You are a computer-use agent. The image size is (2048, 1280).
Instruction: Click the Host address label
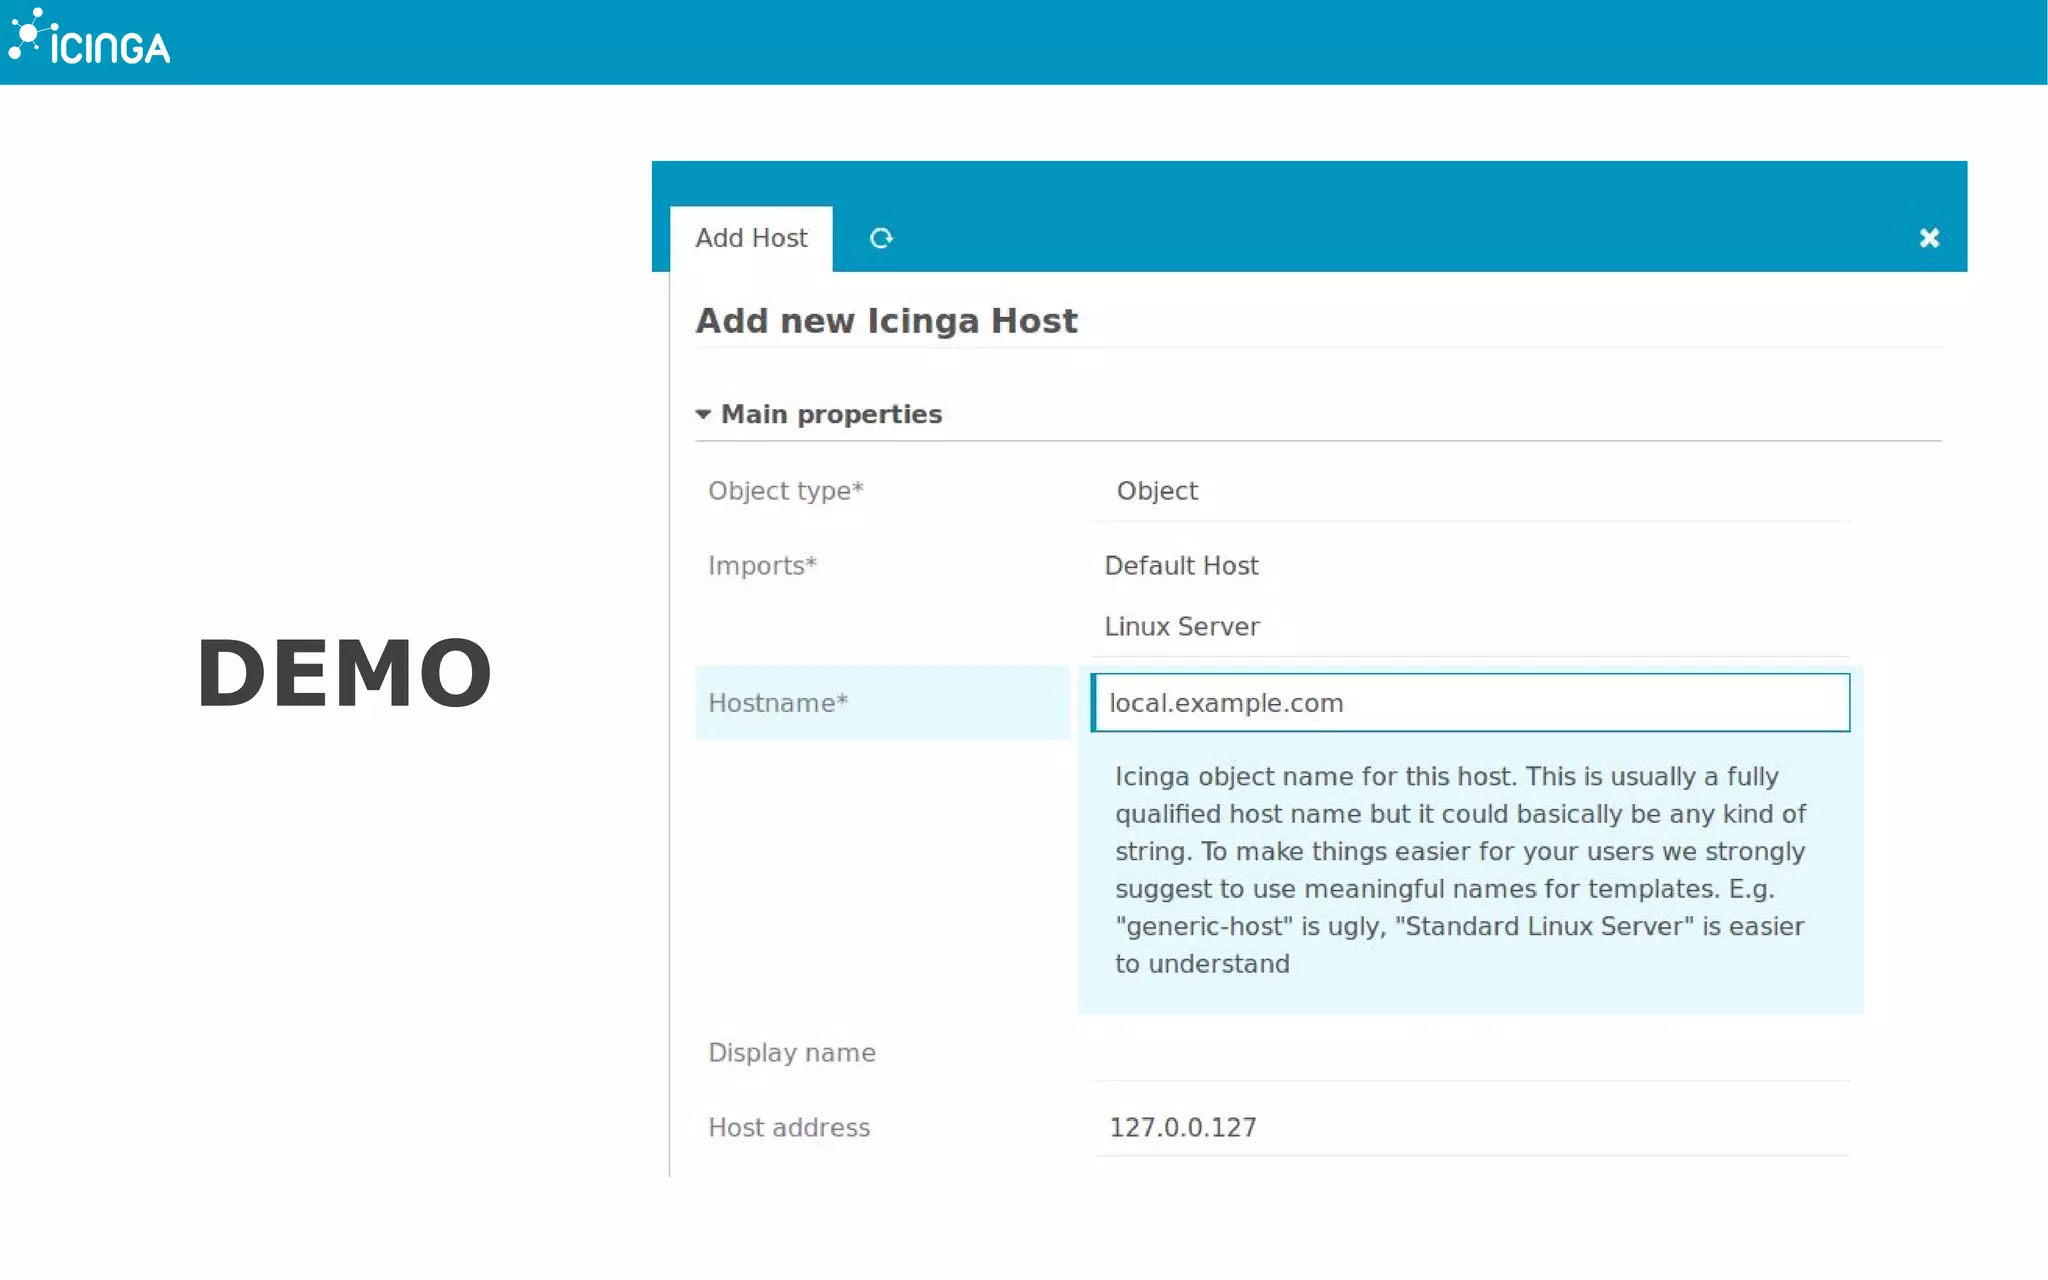click(x=789, y=1128)
